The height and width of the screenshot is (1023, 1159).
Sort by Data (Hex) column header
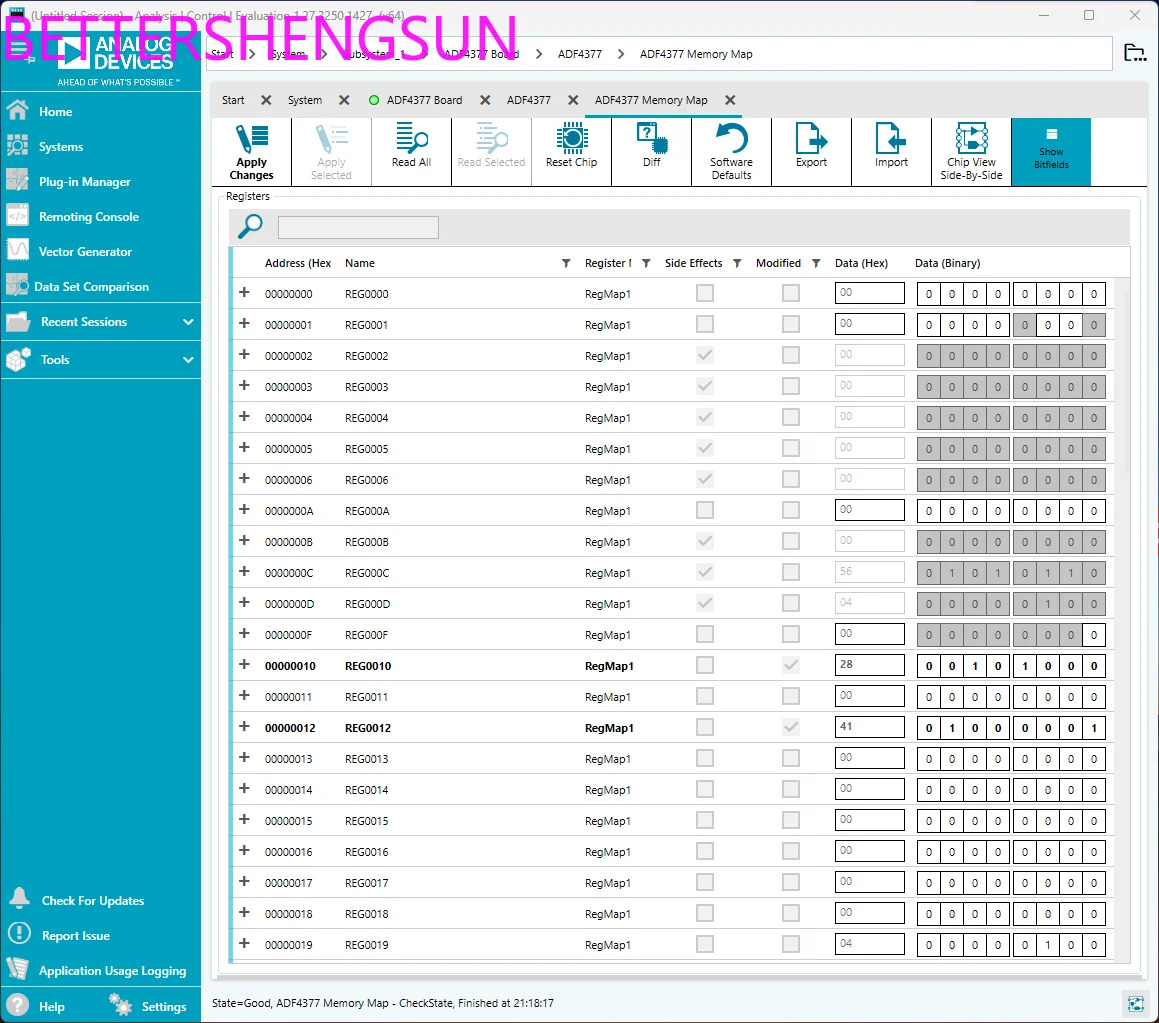(x=861, y=263)
